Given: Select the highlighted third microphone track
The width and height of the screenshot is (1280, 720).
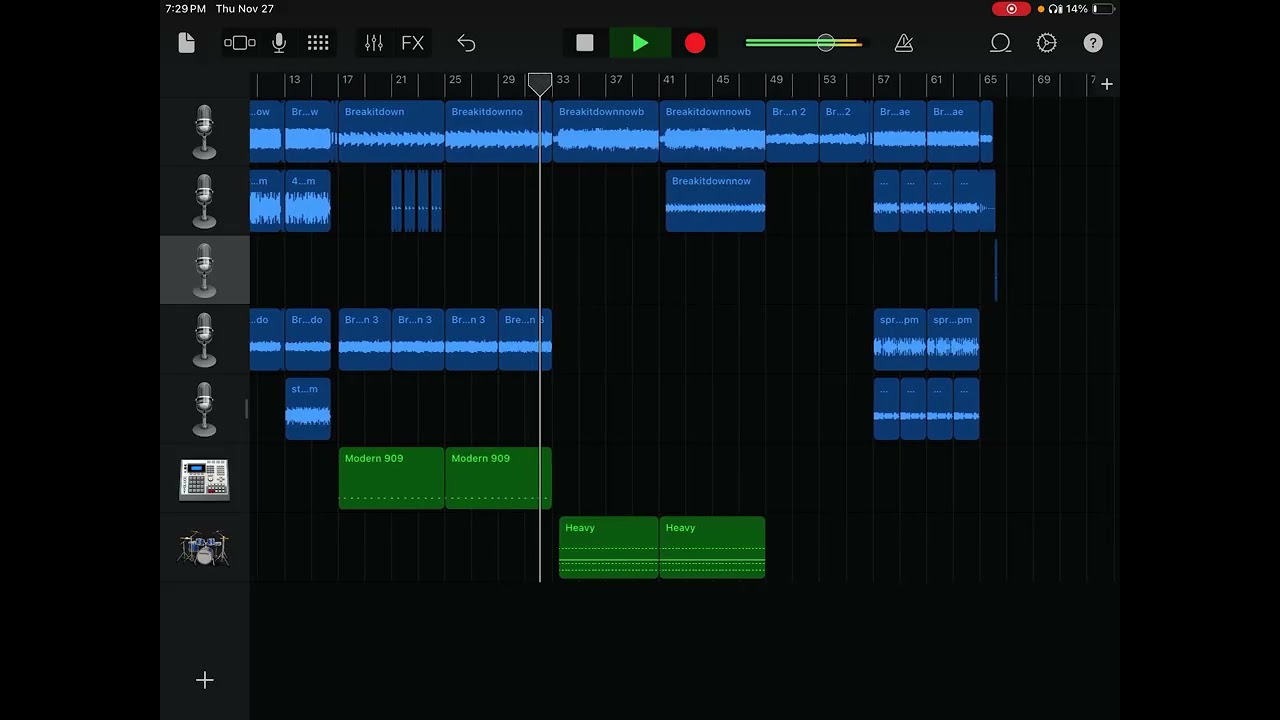Looking at the screenshot, I should [x=204, y=270].
